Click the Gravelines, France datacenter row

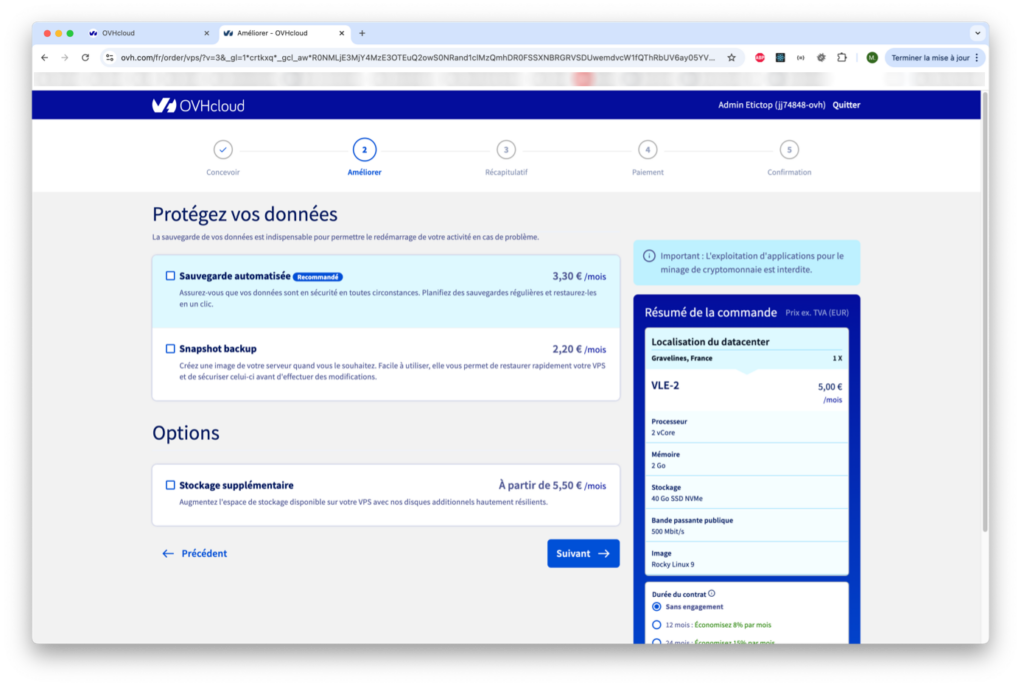[746, 359]
